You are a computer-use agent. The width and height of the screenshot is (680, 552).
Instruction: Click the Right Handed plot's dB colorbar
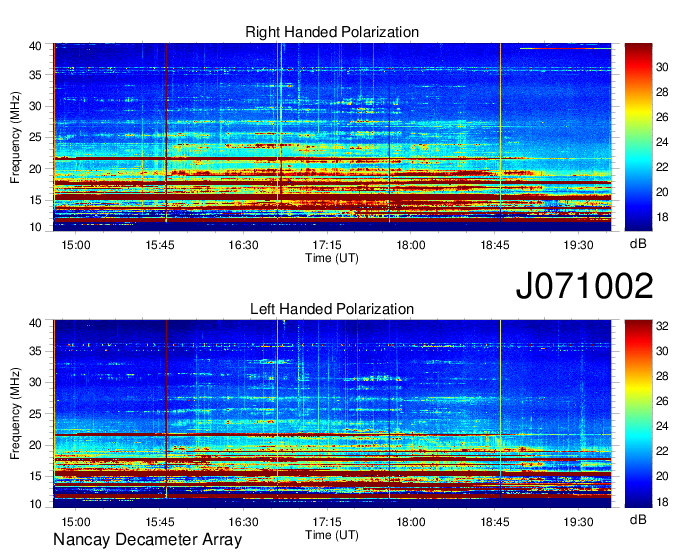click(638, 137)
